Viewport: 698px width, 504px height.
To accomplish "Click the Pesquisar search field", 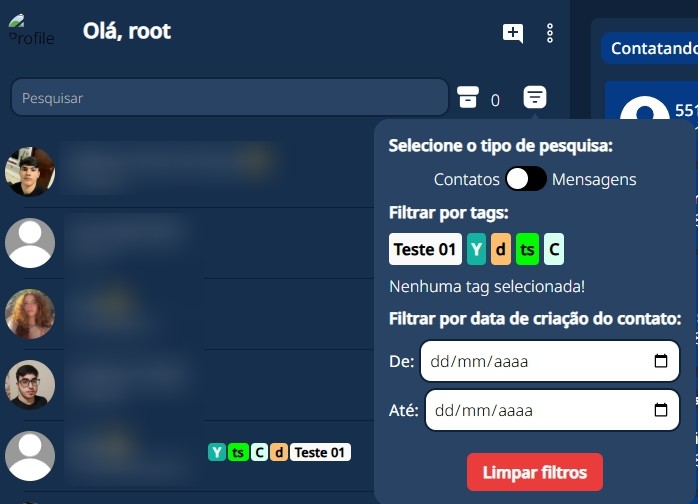I will [230, 98].
